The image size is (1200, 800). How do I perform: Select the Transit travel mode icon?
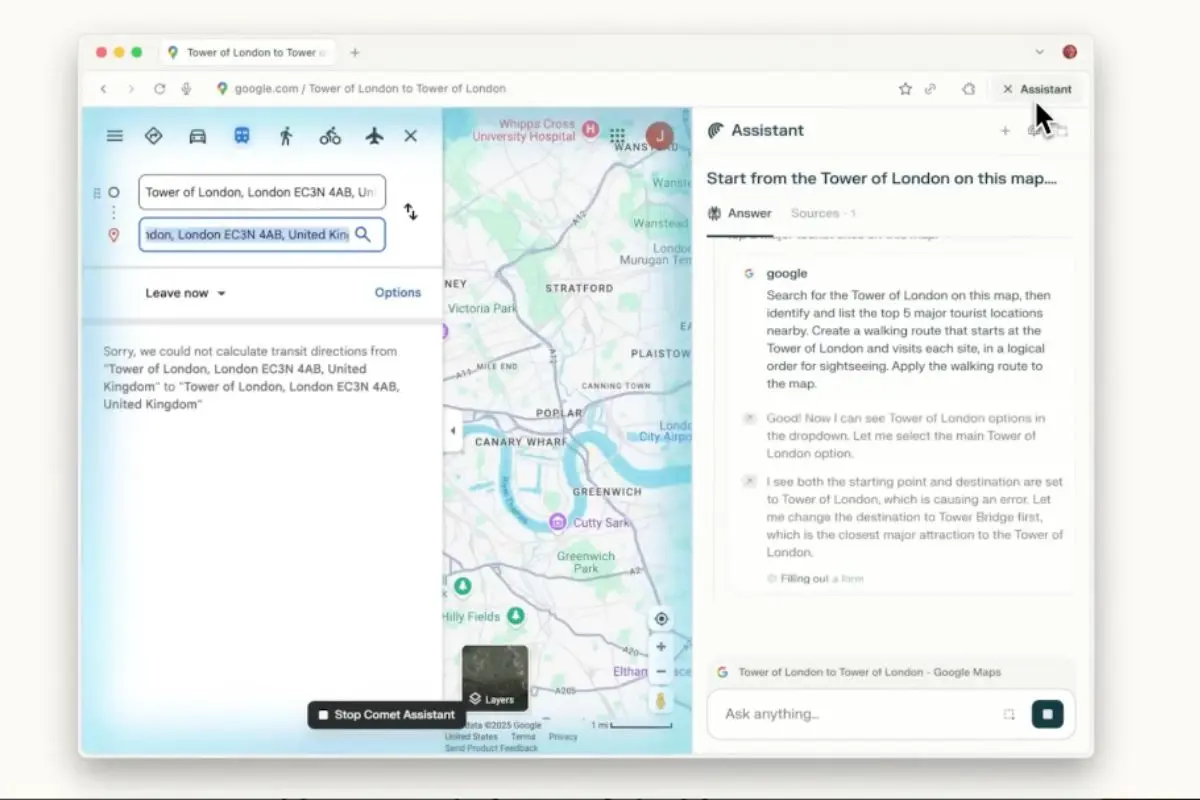pyautogui.click(x=241, y=135)
